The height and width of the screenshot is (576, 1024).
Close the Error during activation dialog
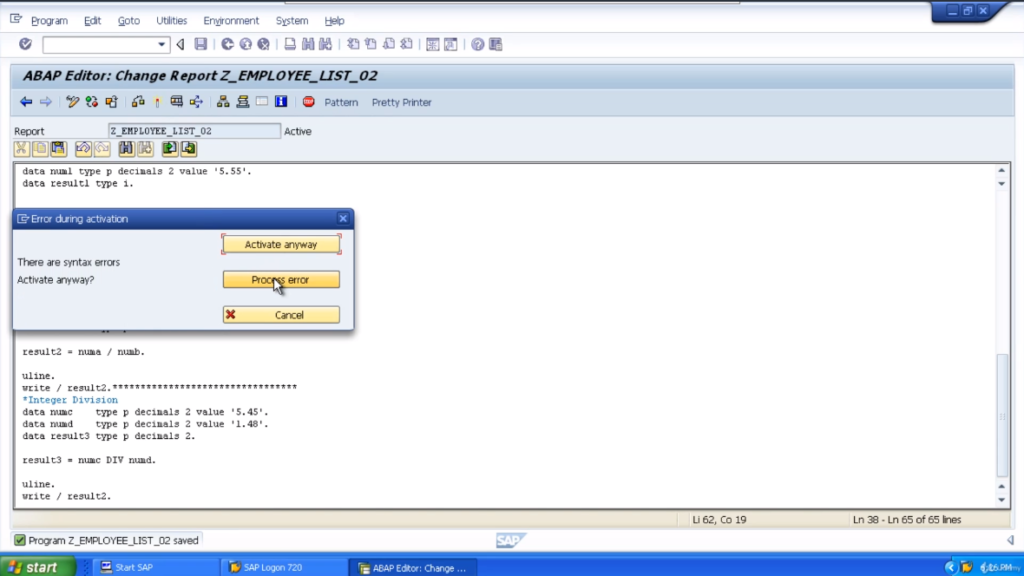343,219
